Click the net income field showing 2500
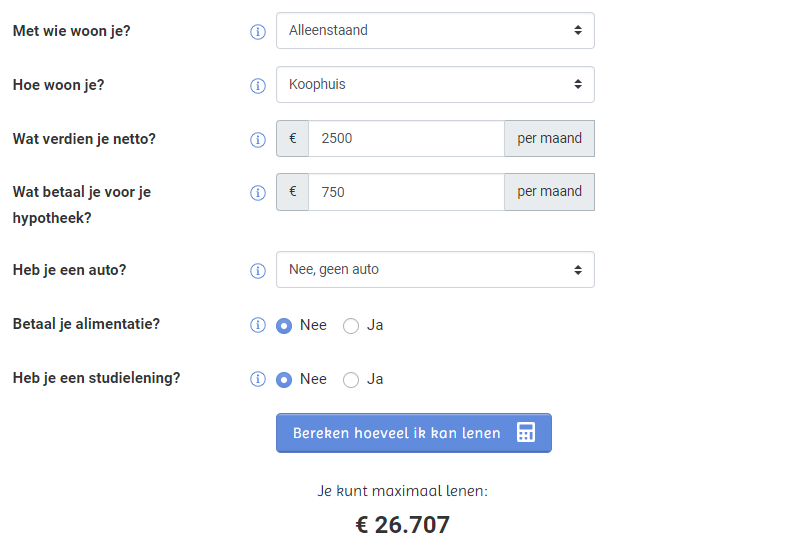 (x=406, y=138)
